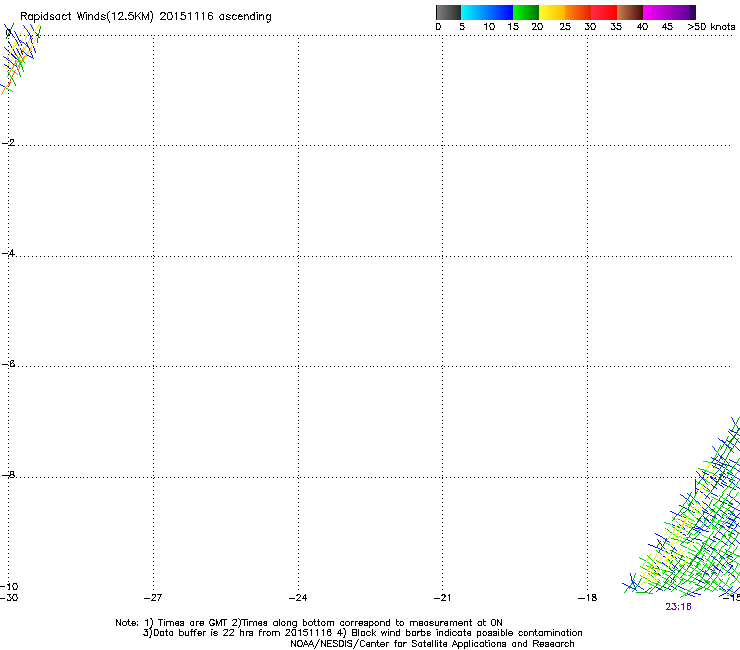Click the '-21' longitude axis label
The width and height of the screenshot is (740, 650).
pyautogui.click(x=443, y=598)
